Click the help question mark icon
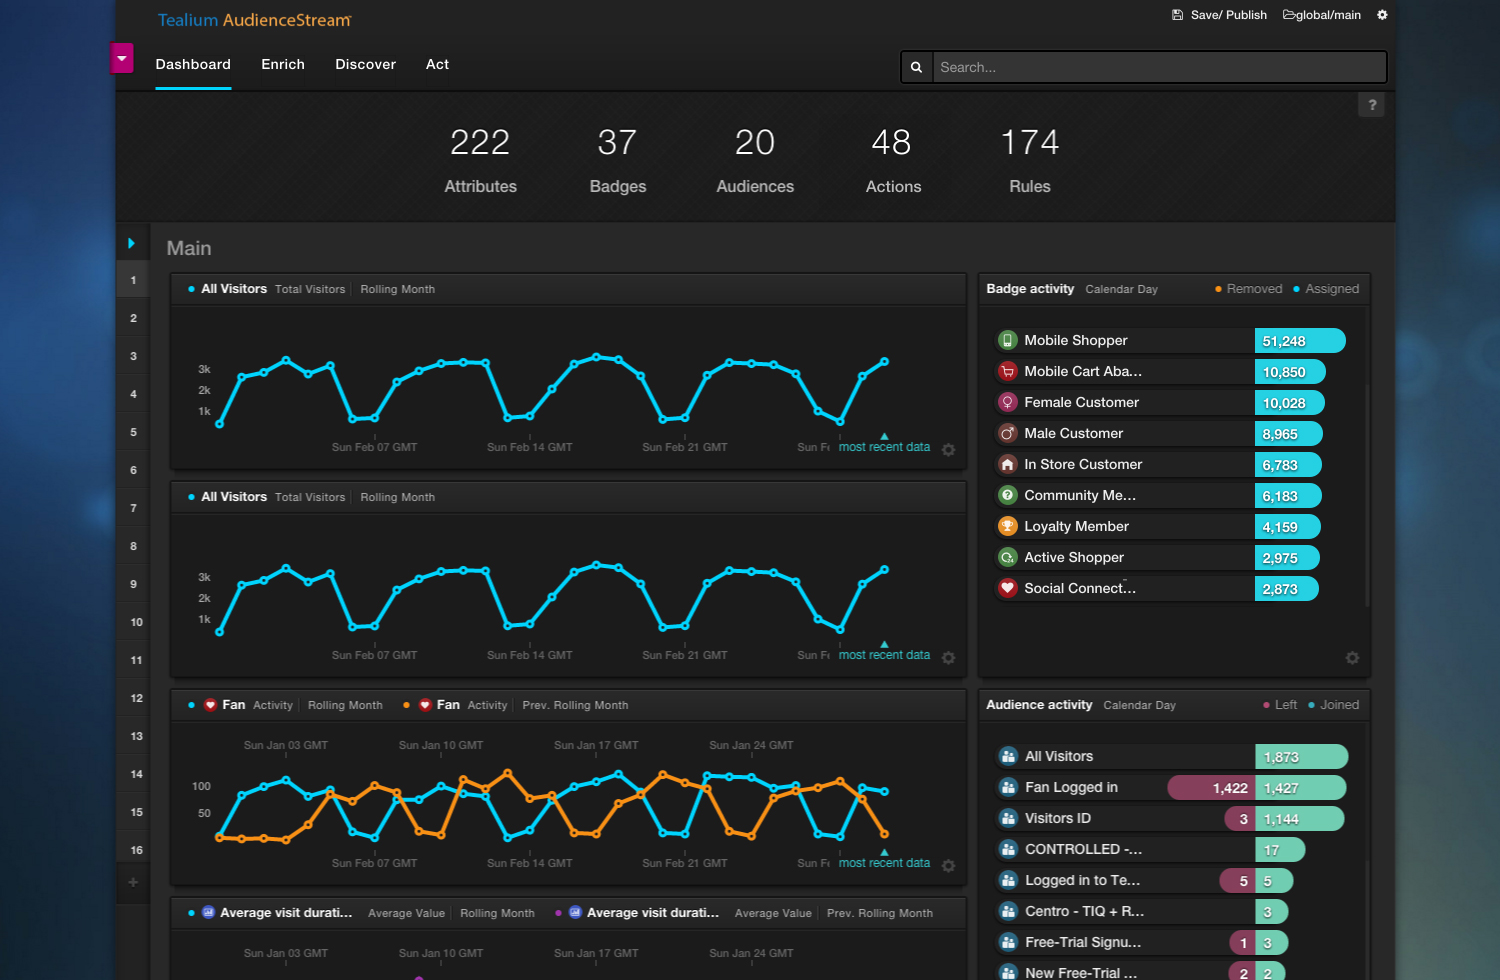1500x980 pixels. click(x=1371, y=105)
